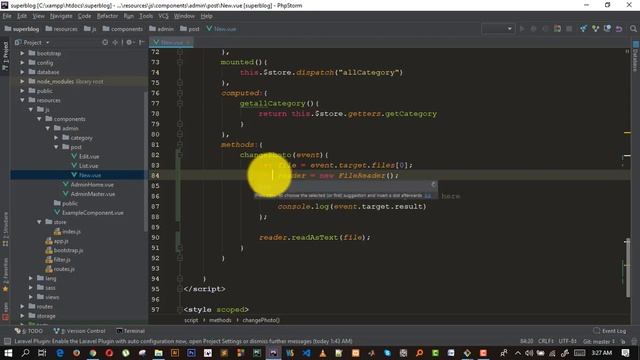640x360 pixels.
Task: Toggle the Database tool window on right edge
Action: pos(635,56)
